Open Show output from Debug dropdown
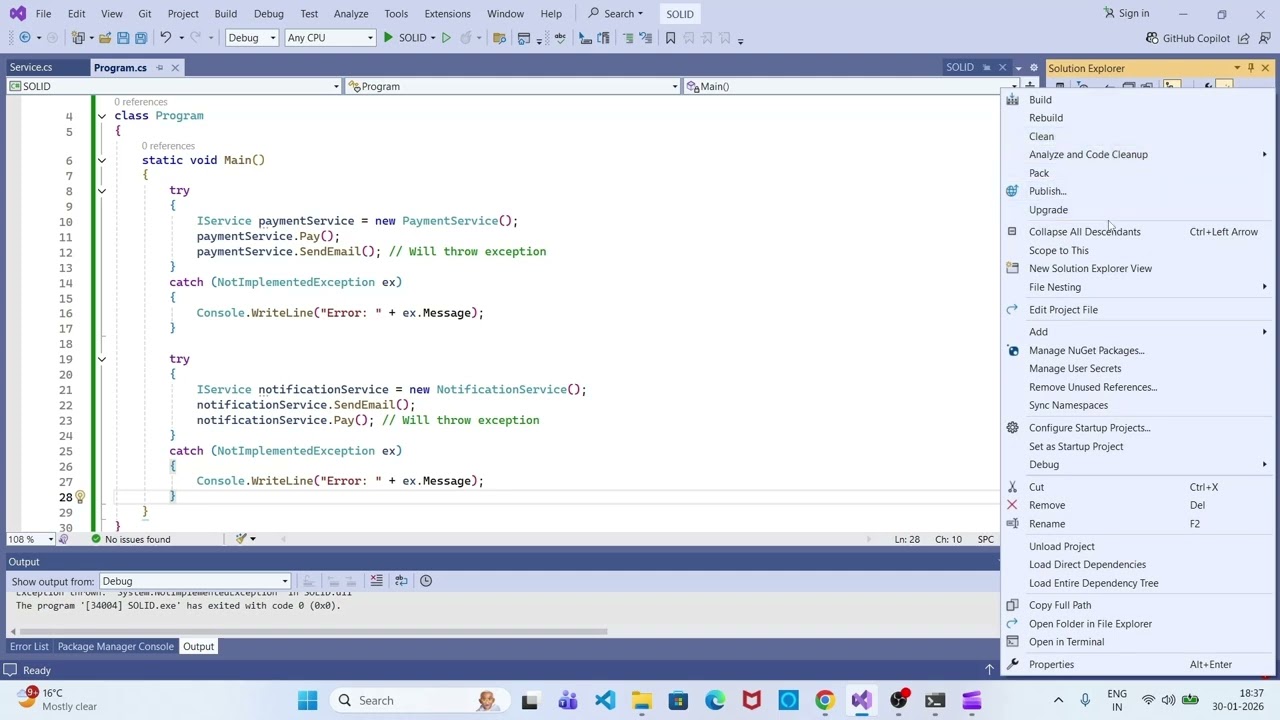 (195, 582)
